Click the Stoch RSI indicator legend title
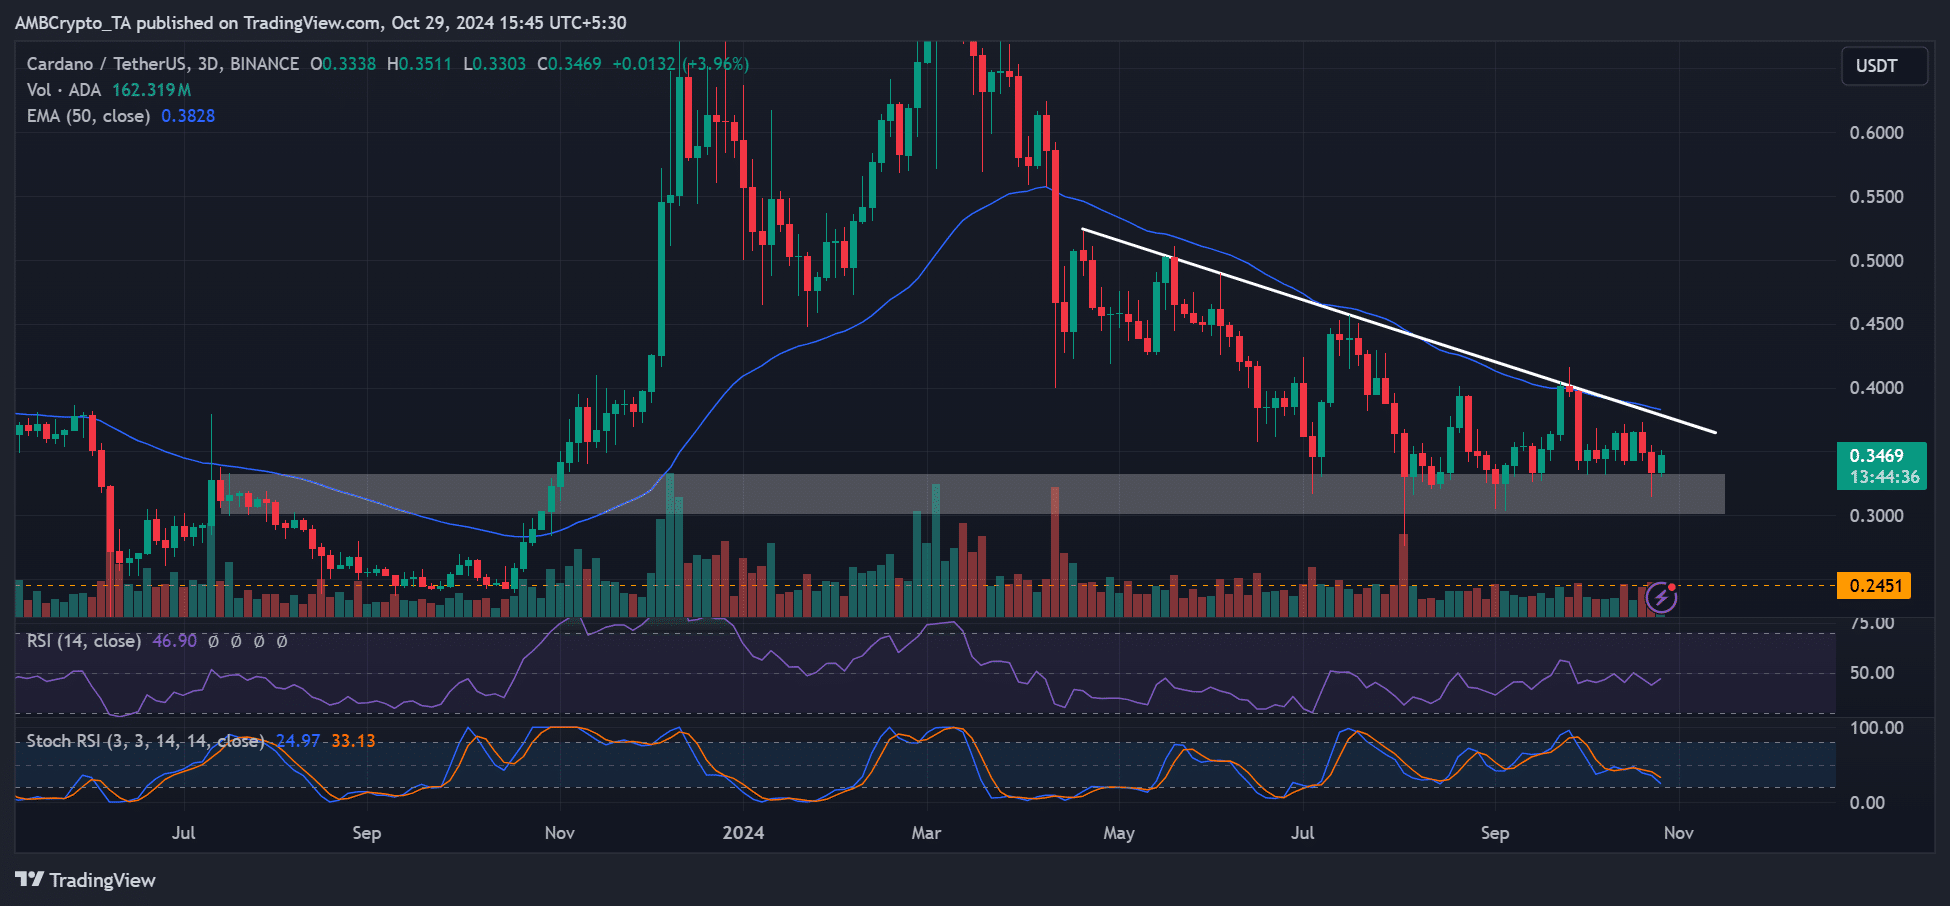The image size is (1950, 906). [144, 741]
